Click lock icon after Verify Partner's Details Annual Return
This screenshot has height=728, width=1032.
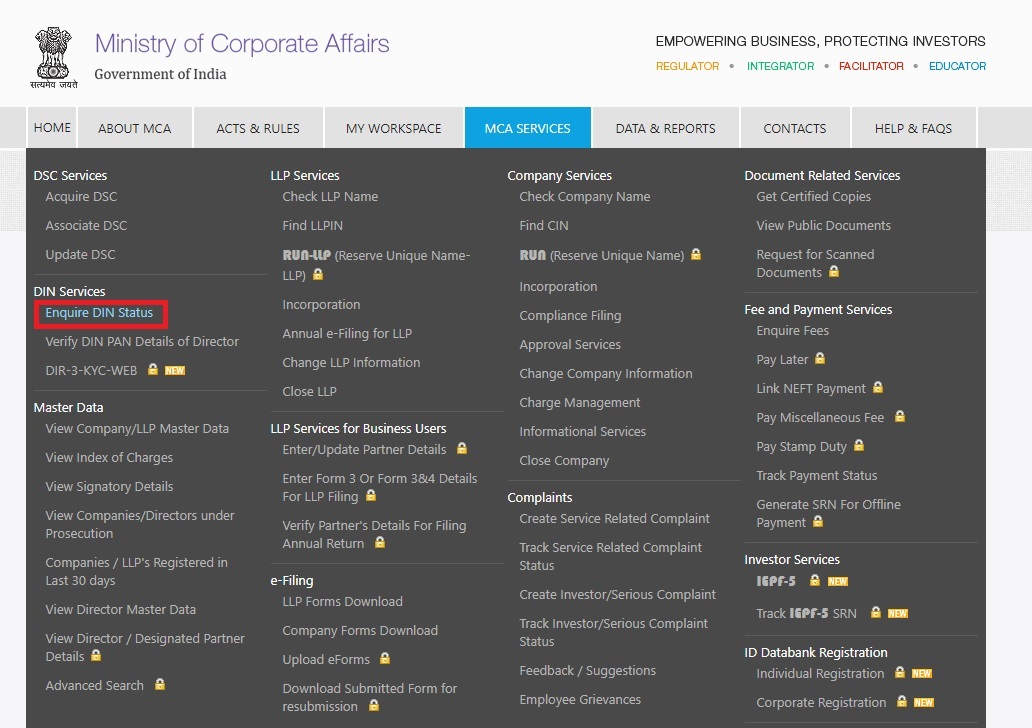380,542
